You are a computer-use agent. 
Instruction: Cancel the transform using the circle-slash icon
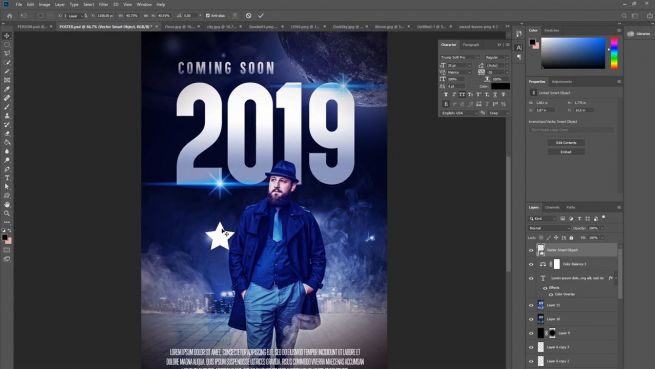(x=249, y=15)
